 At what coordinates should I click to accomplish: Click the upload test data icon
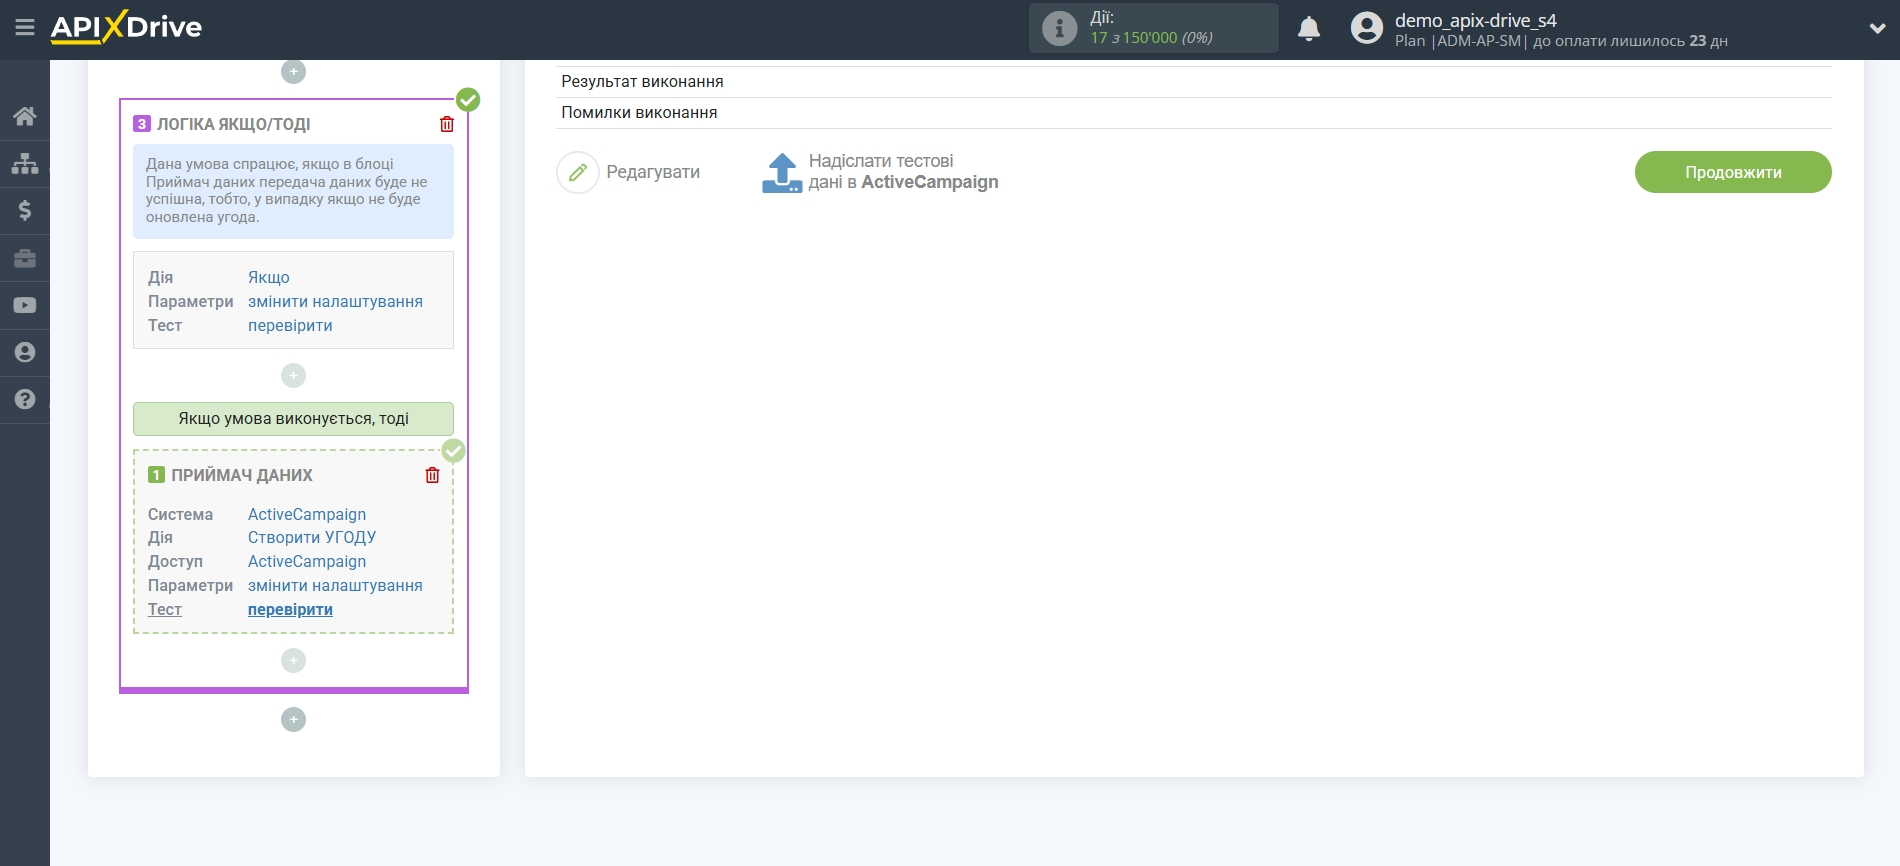click(x=782, y=172)
